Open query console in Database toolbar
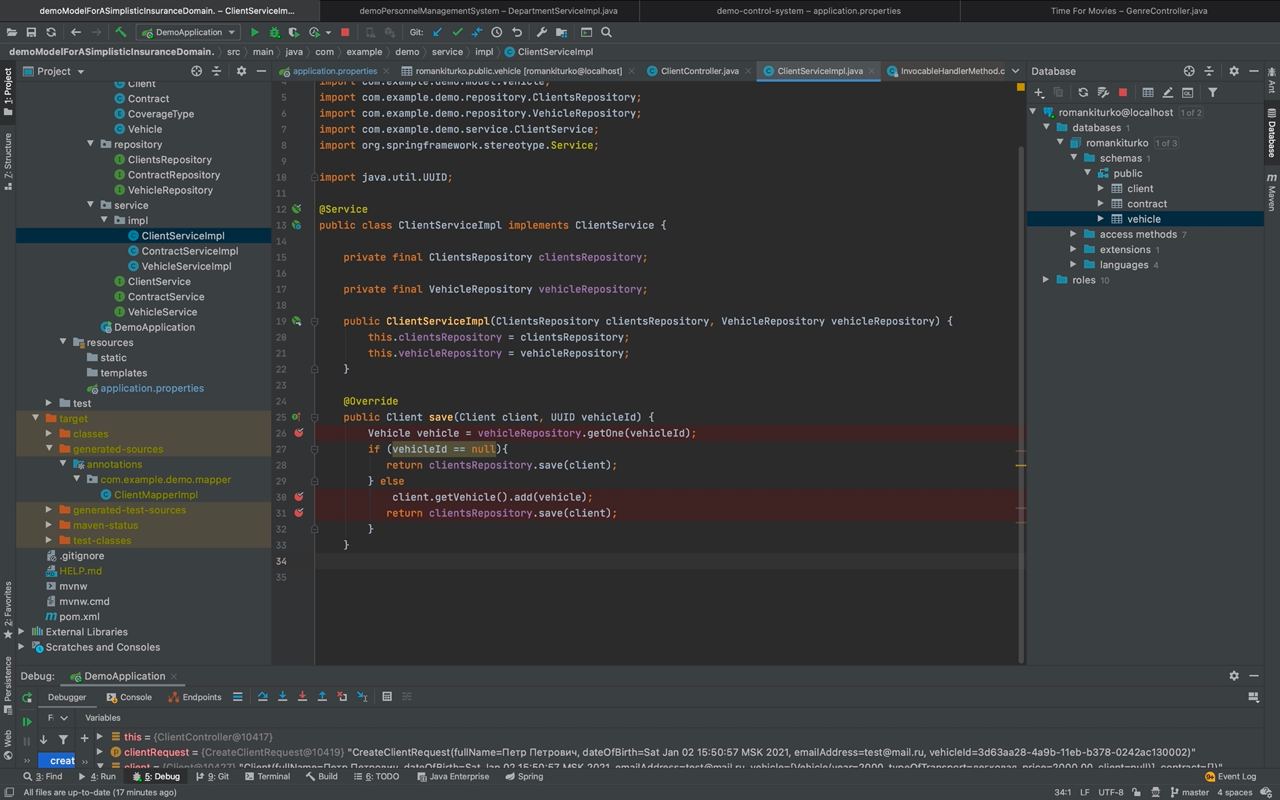This screenshot has width=1280, height=800. (1187, 92)
